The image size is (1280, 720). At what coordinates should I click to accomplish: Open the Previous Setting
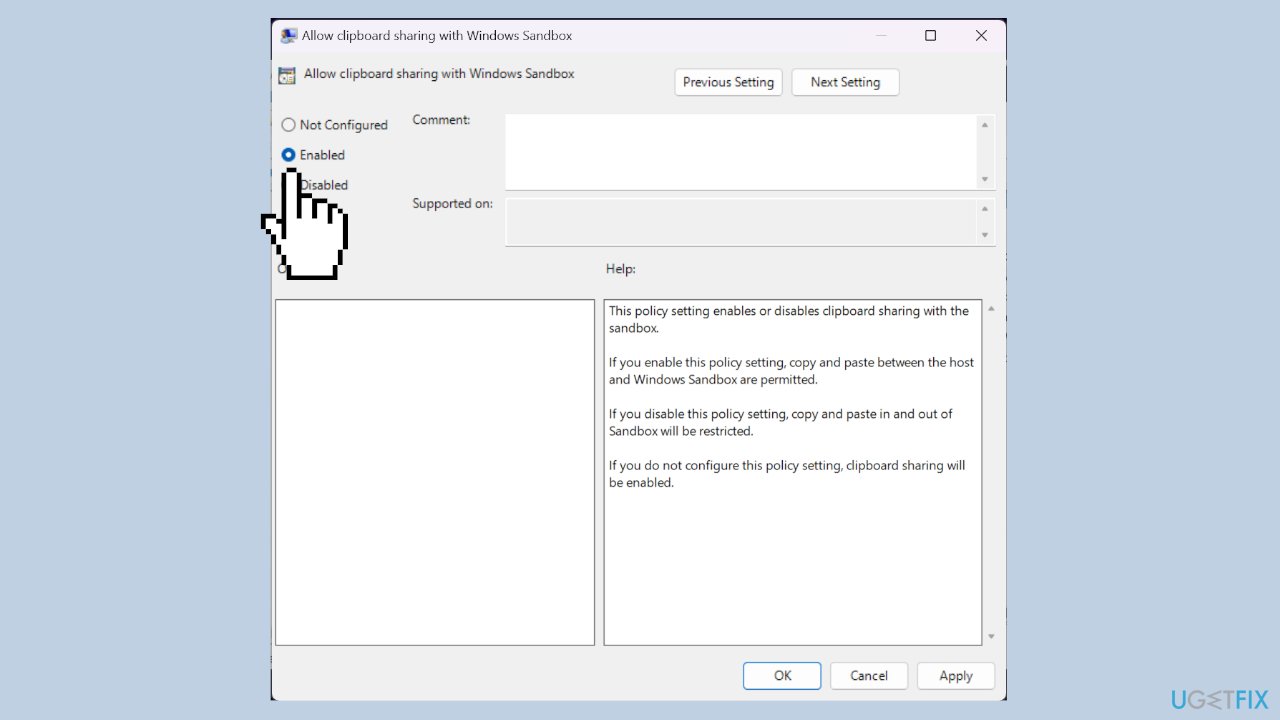click(729, 82)
